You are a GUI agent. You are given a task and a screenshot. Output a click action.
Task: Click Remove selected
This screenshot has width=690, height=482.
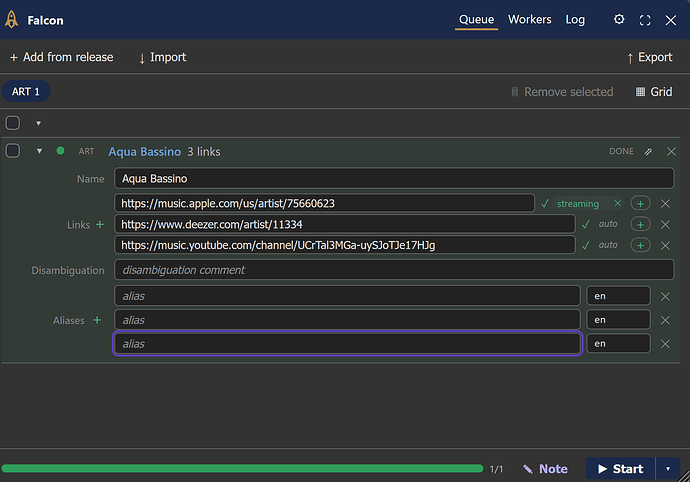click(562, 92)
